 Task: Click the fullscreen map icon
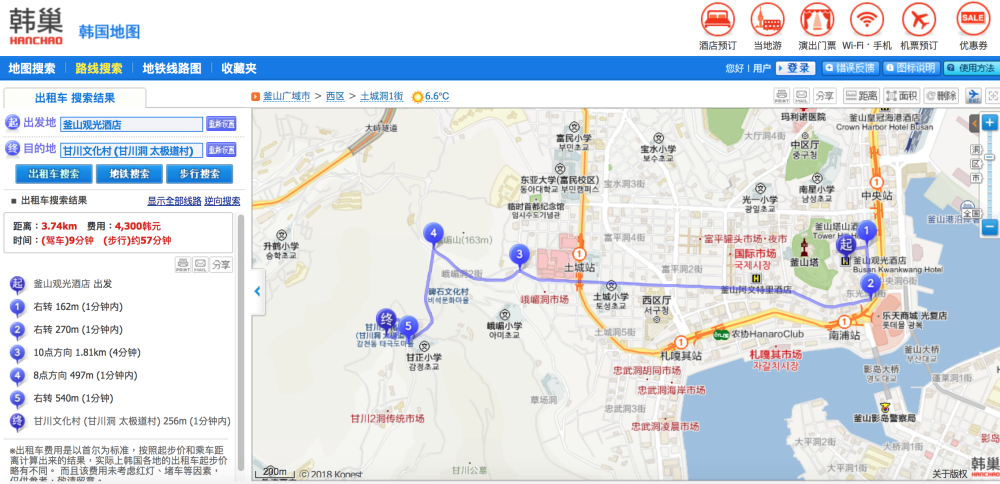(x=992, y=96)
